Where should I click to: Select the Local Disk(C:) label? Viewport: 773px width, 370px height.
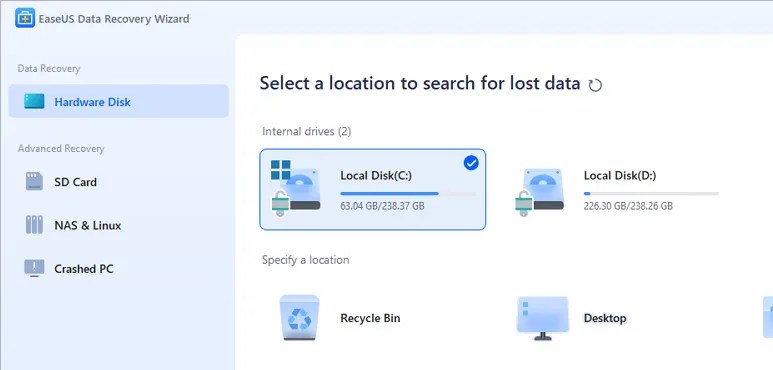(x=376, y=175)
